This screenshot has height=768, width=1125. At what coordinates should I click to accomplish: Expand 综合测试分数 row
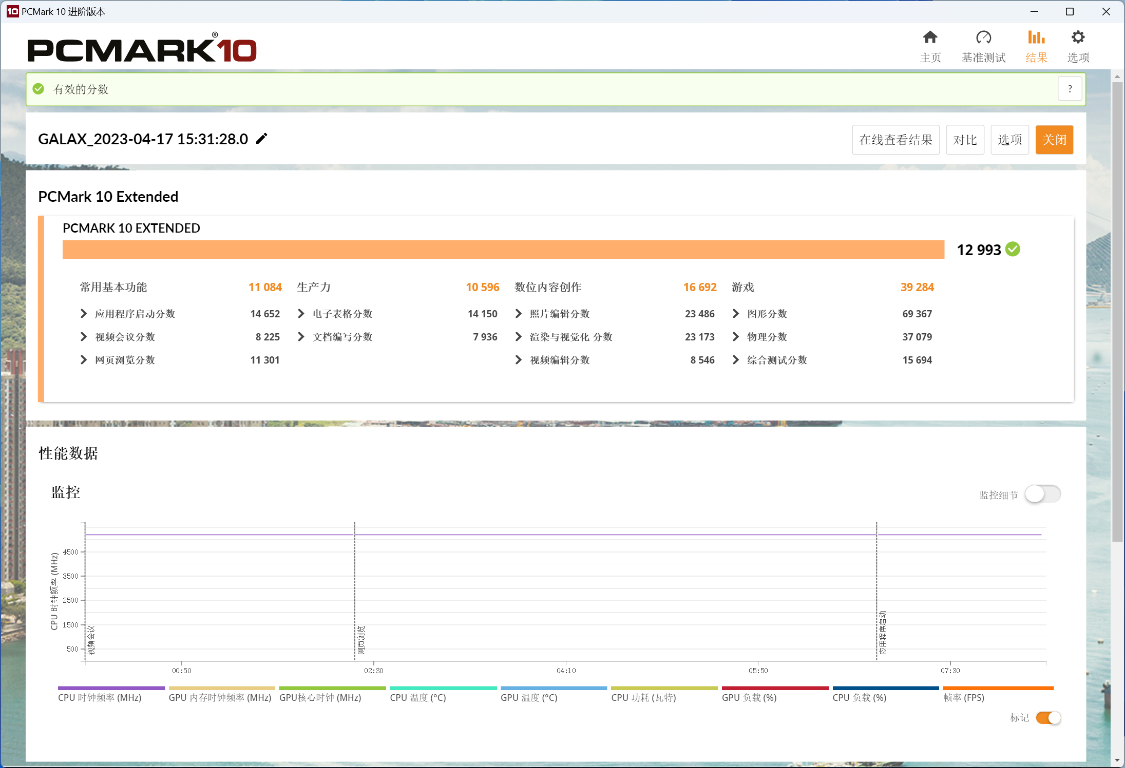pos(770,360)
